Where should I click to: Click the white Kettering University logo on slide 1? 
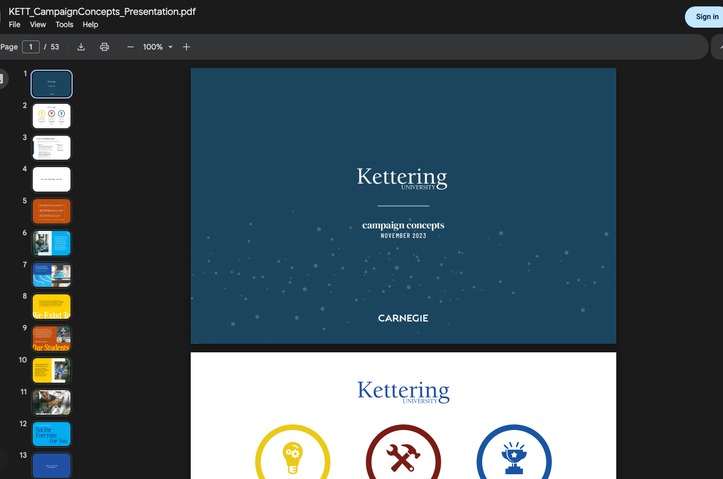402,178
